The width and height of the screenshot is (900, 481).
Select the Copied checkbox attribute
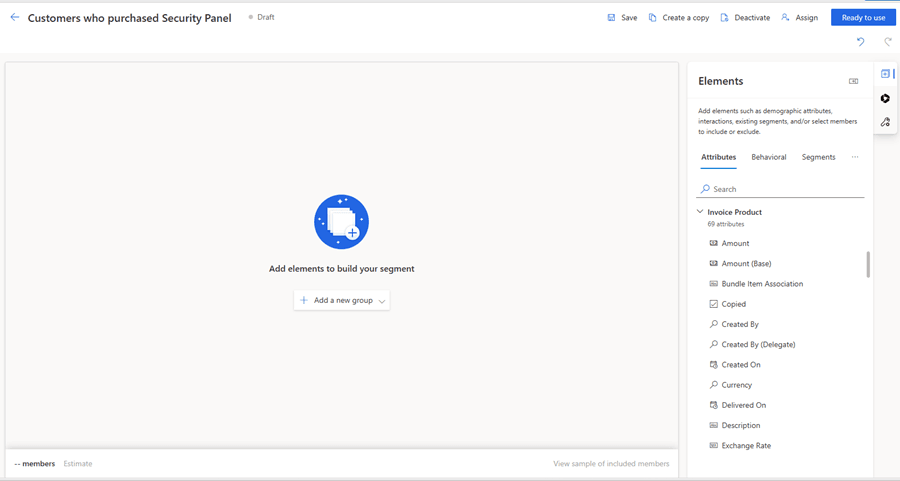coord(733,304)
